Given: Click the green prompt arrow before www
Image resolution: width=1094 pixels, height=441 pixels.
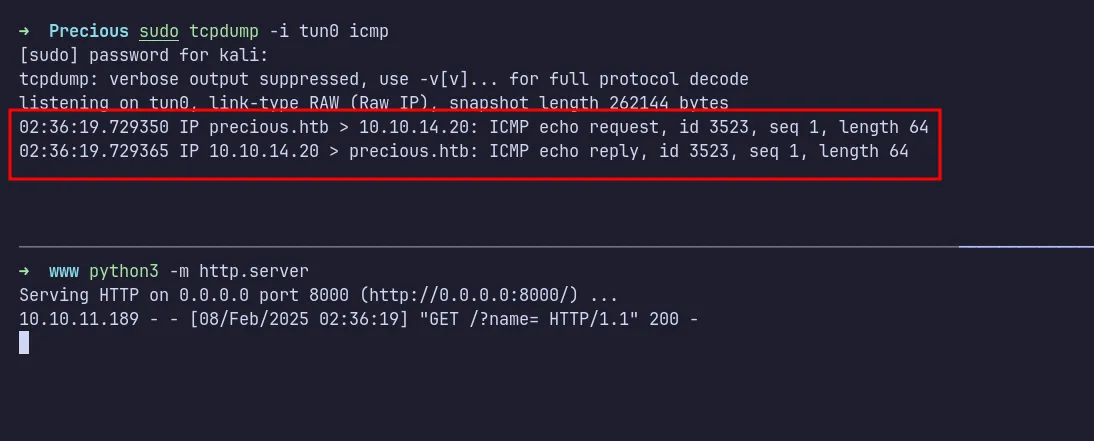Looking at the screenshot, I should point(24,271).
